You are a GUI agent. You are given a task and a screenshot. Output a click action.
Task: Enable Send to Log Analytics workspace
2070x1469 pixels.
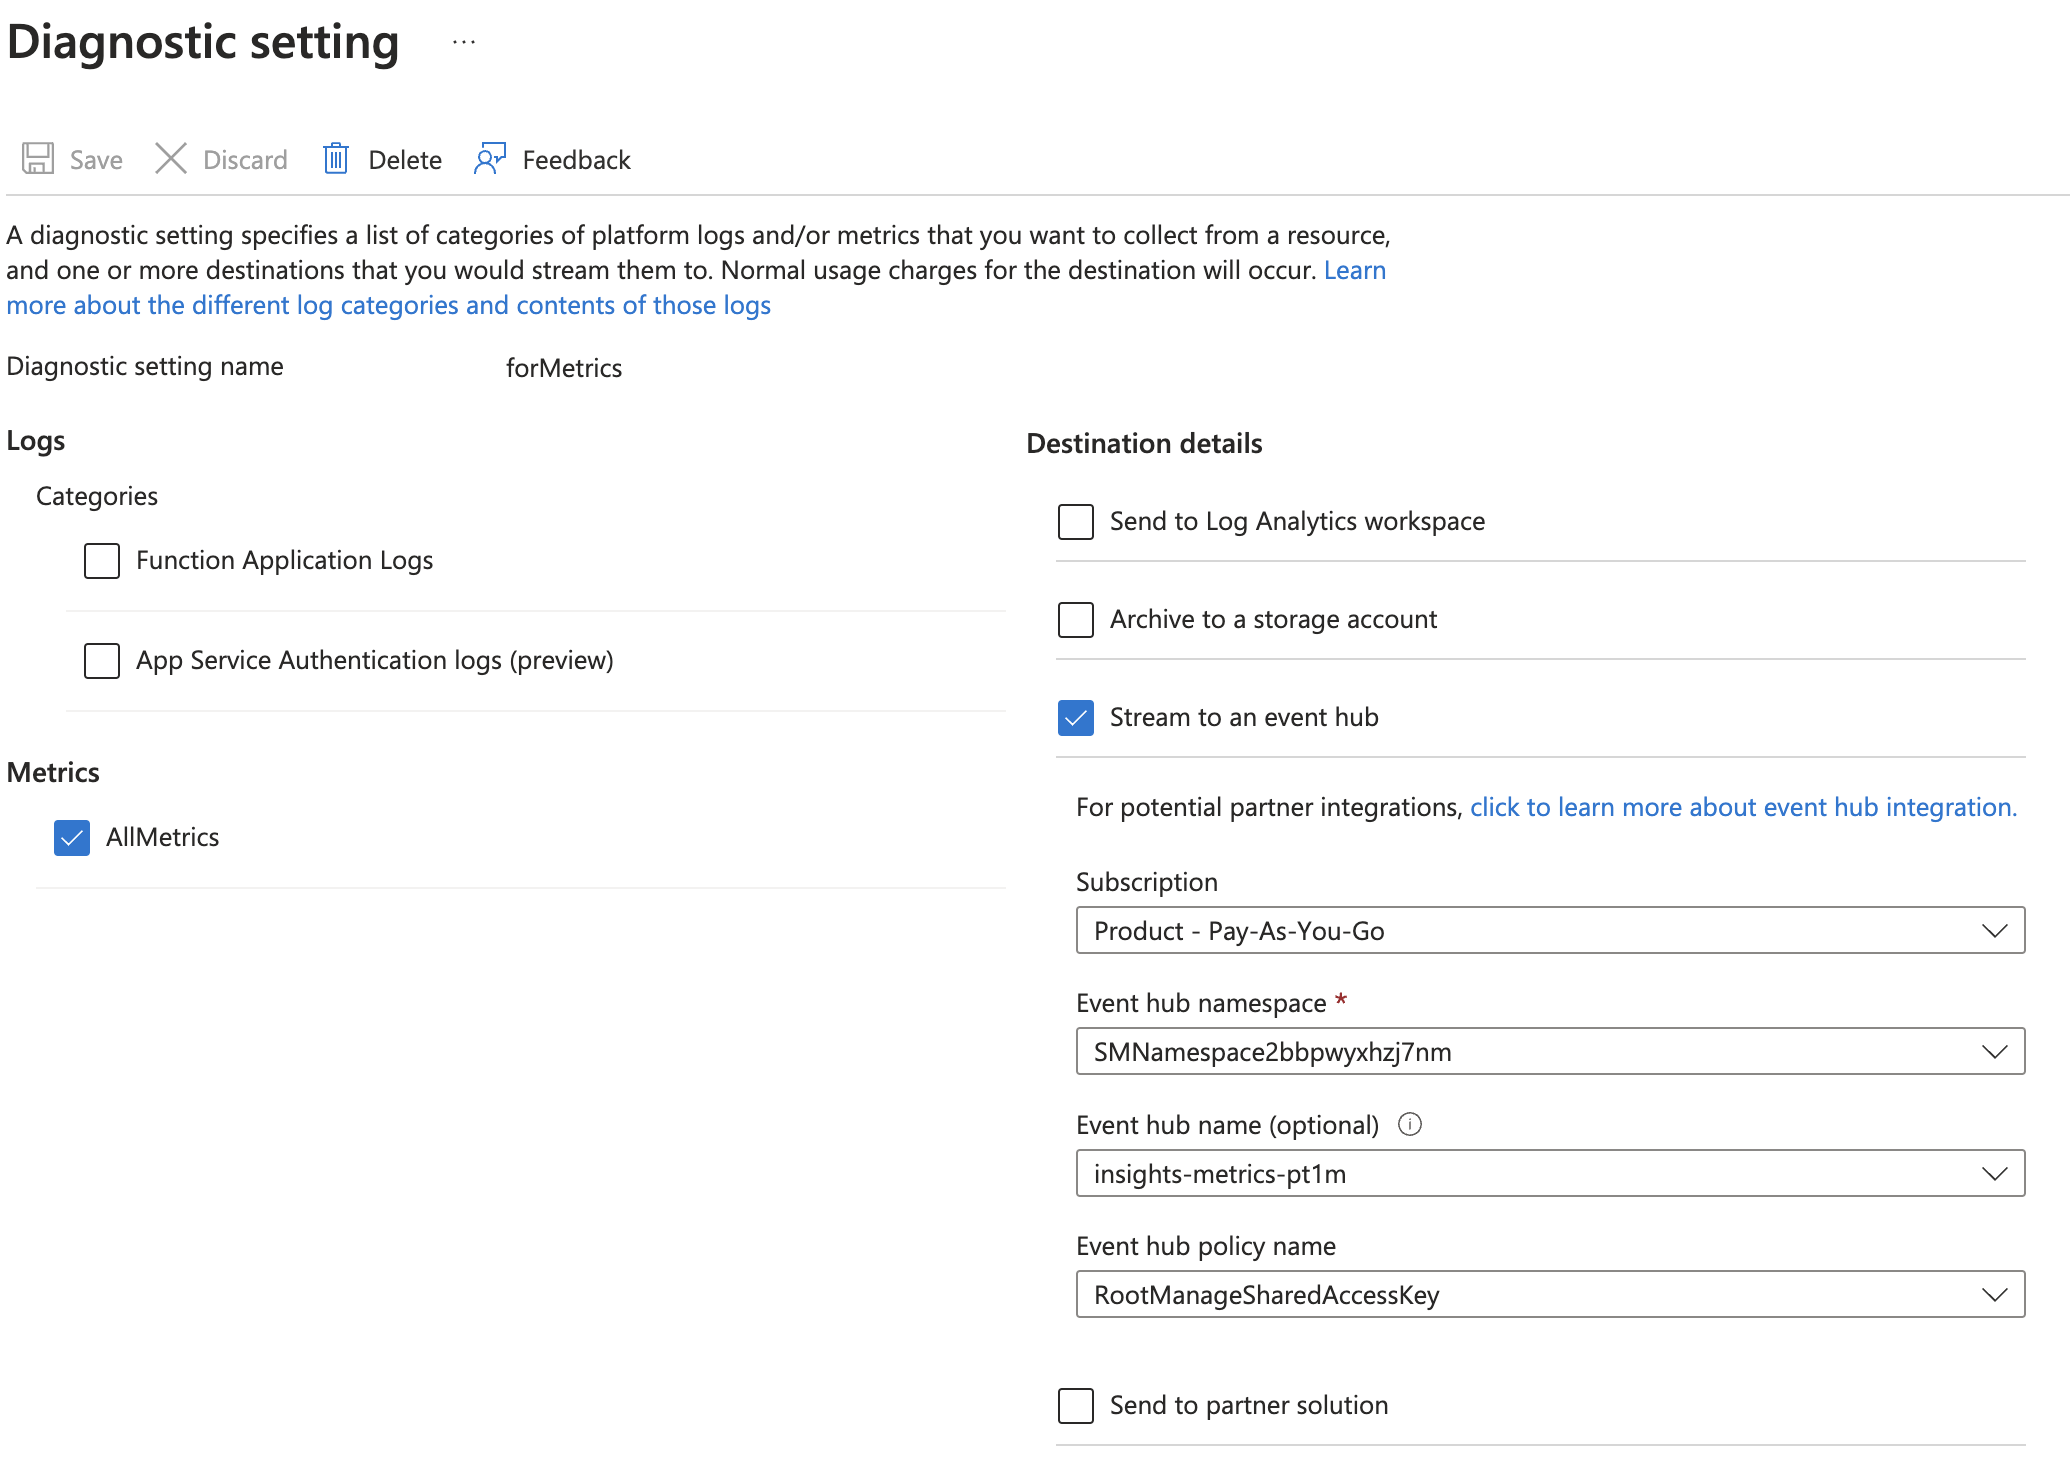point(1075,521)
